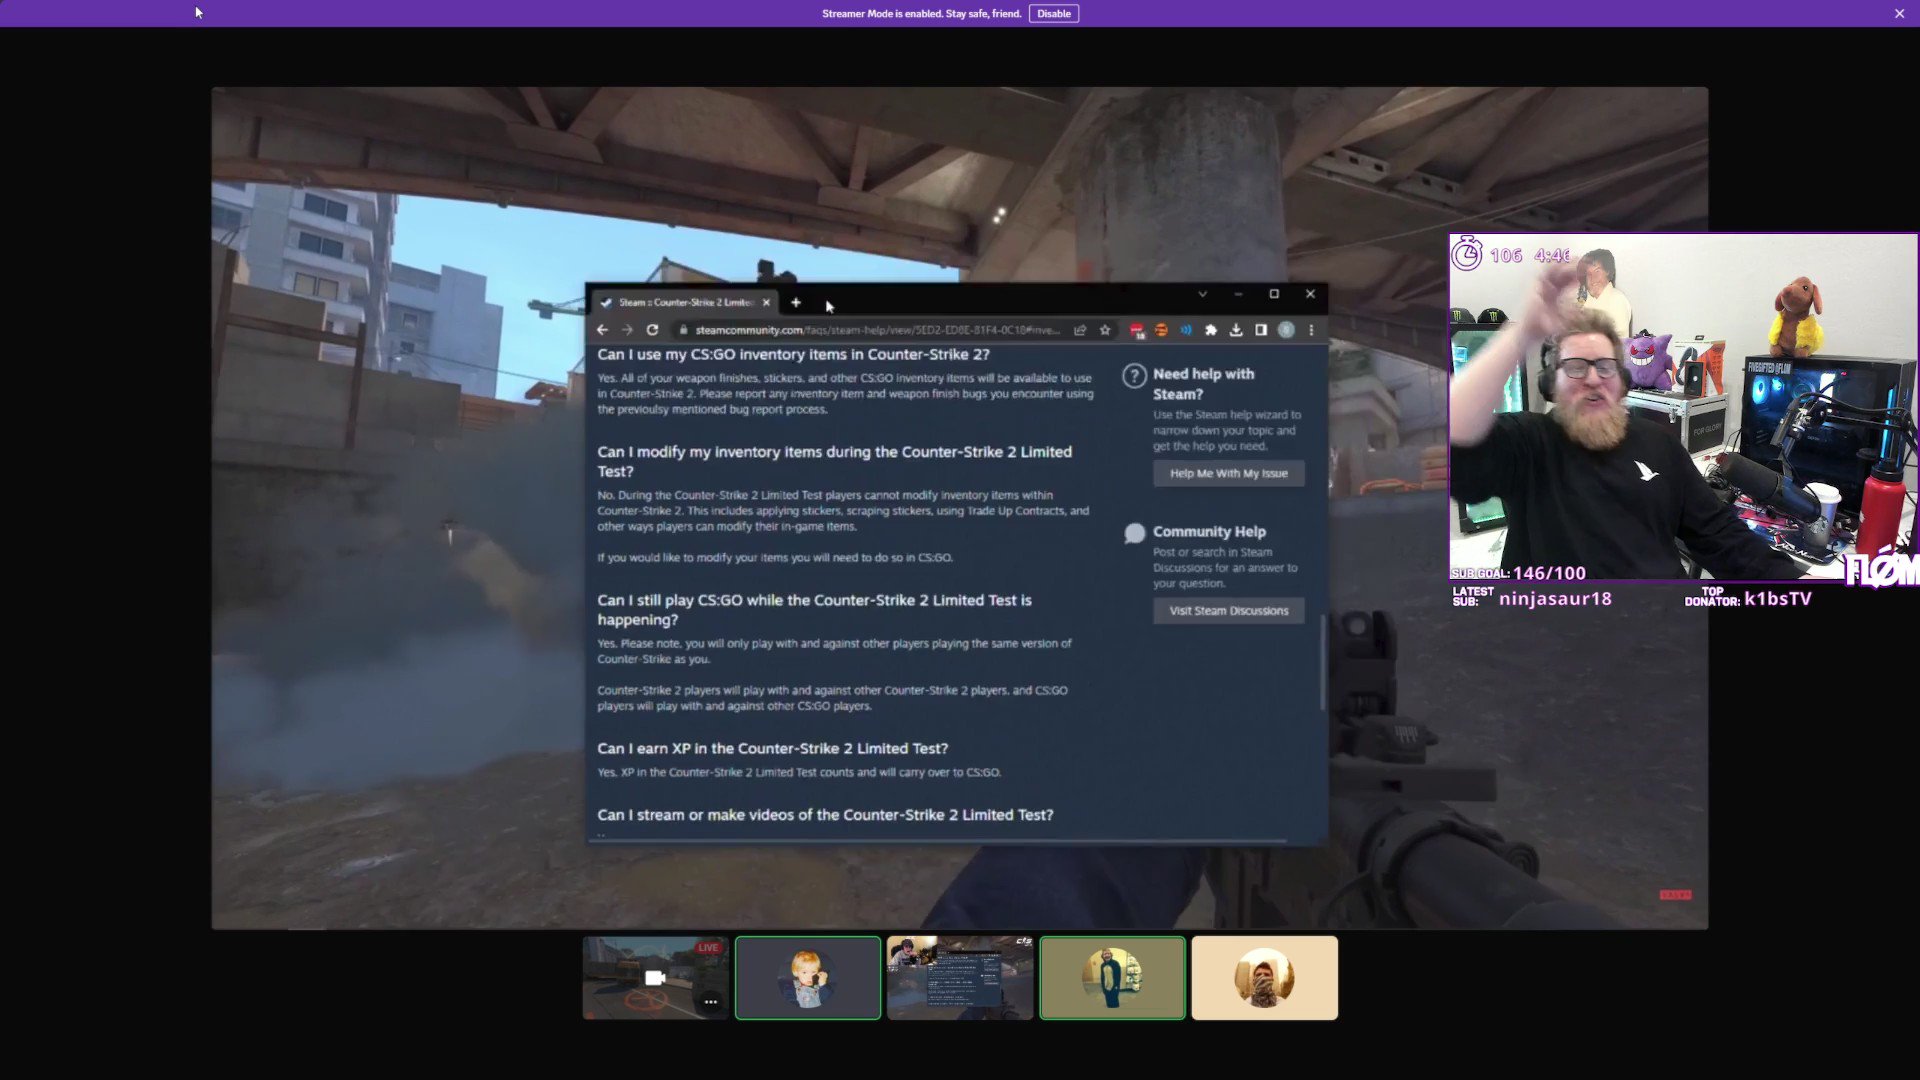Screen dimensions: 1920x1080
Task: Select the blond child avatar participant tile
Action: click(x=808, y=978)
